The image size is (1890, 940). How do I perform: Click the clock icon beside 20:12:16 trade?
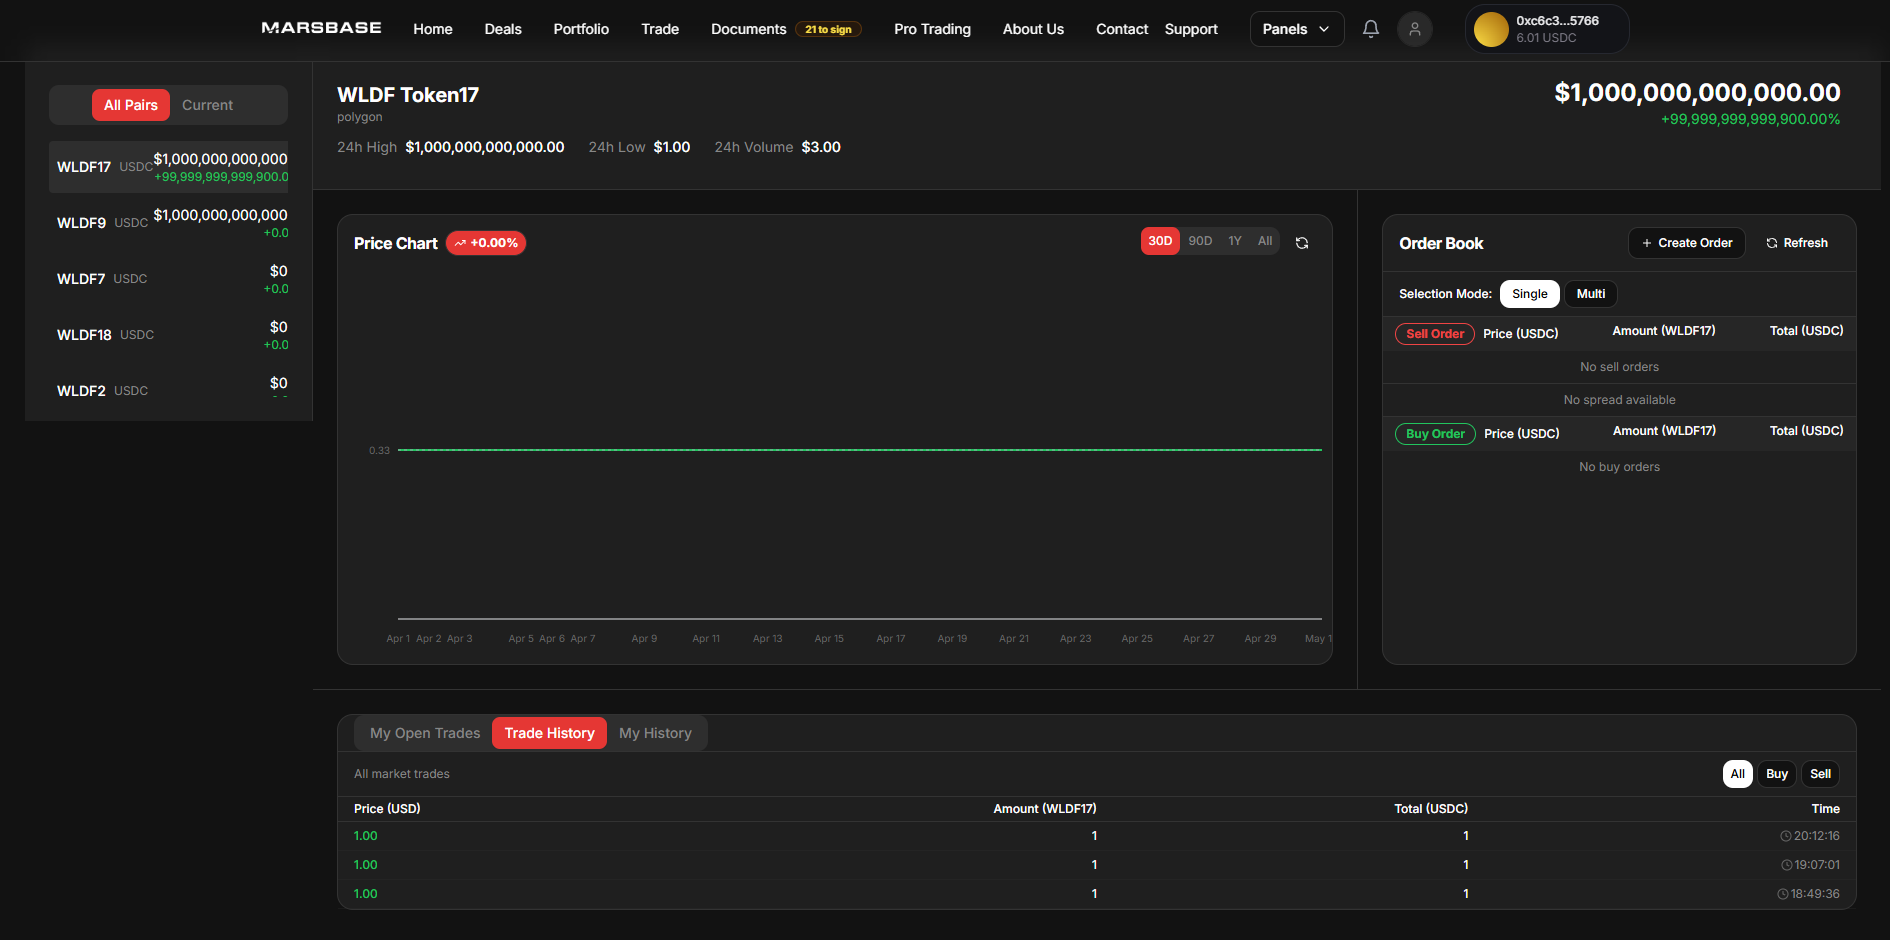pos(1785,836)
